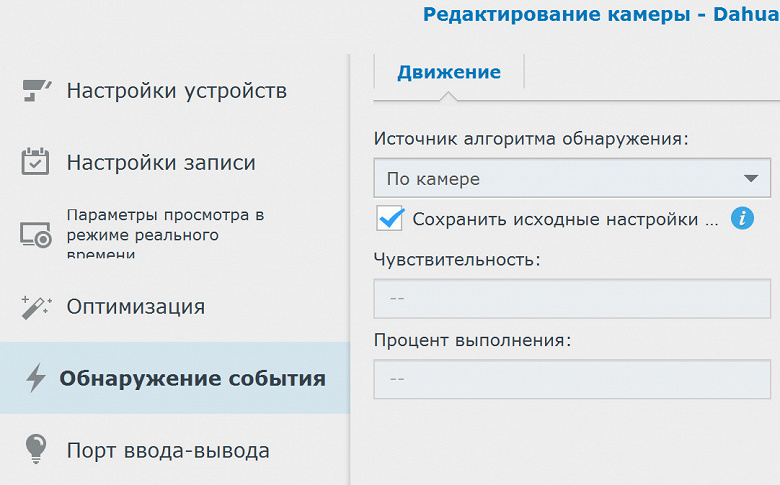Go to Оптимизация settings
The width and height of the screenshot is (780, 485).
click(x=136, y=306)
